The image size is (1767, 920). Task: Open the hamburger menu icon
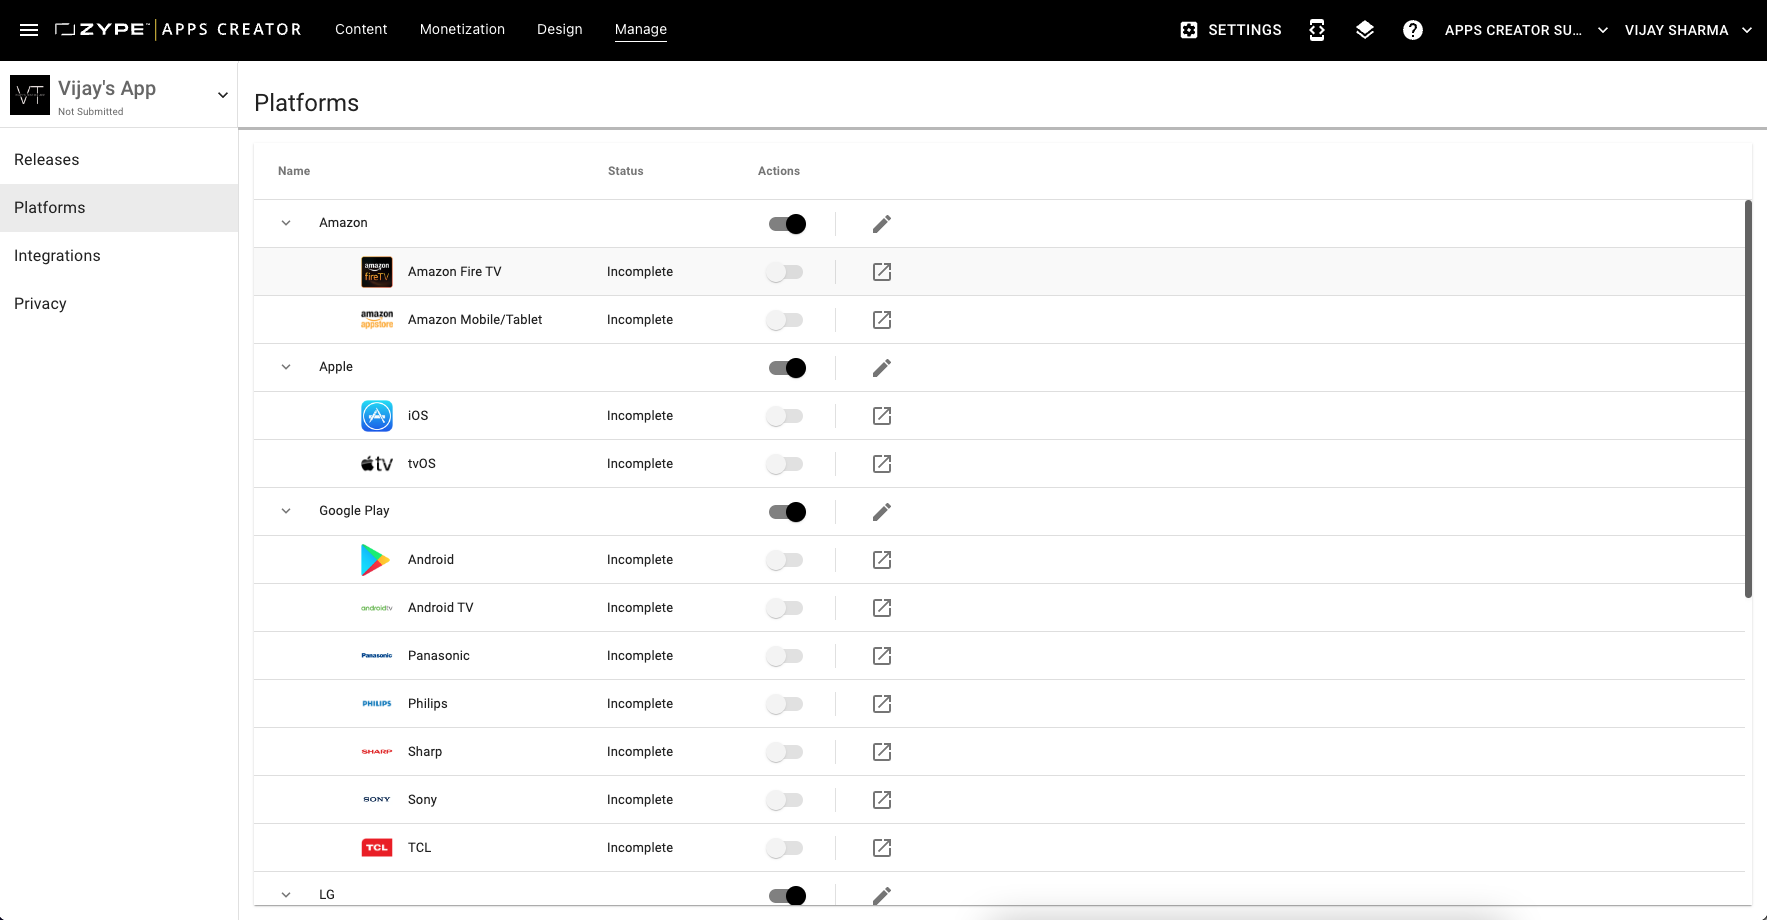click(x=29, y=30)
